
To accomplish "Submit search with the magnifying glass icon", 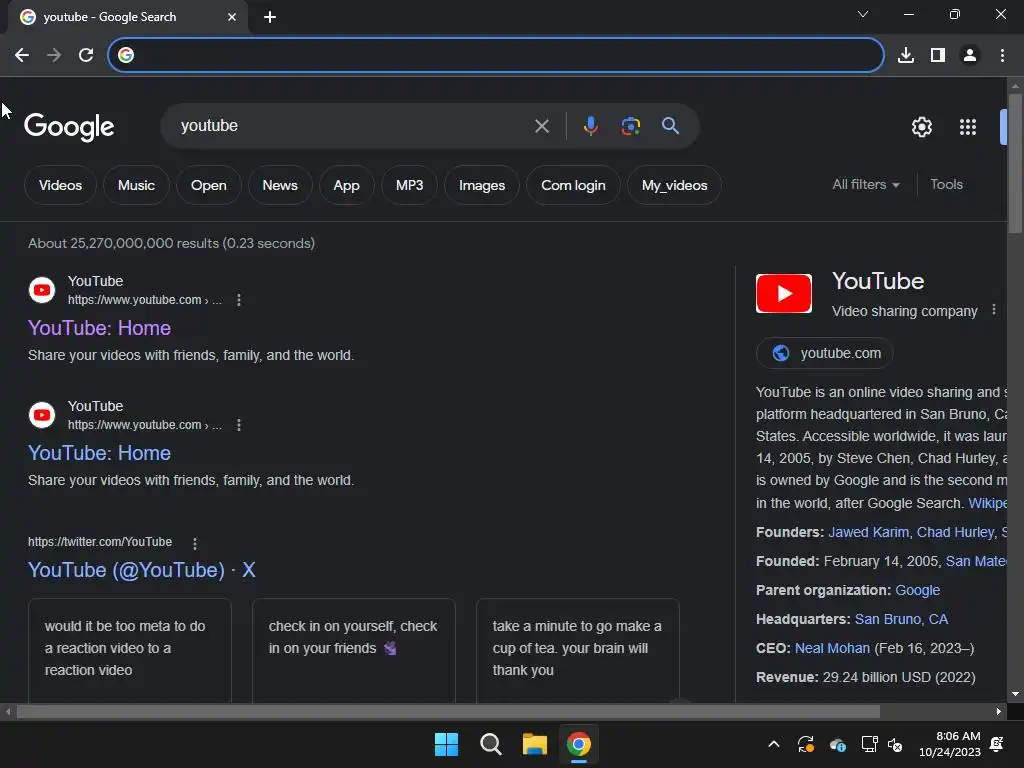I will (x=670, y=125).
